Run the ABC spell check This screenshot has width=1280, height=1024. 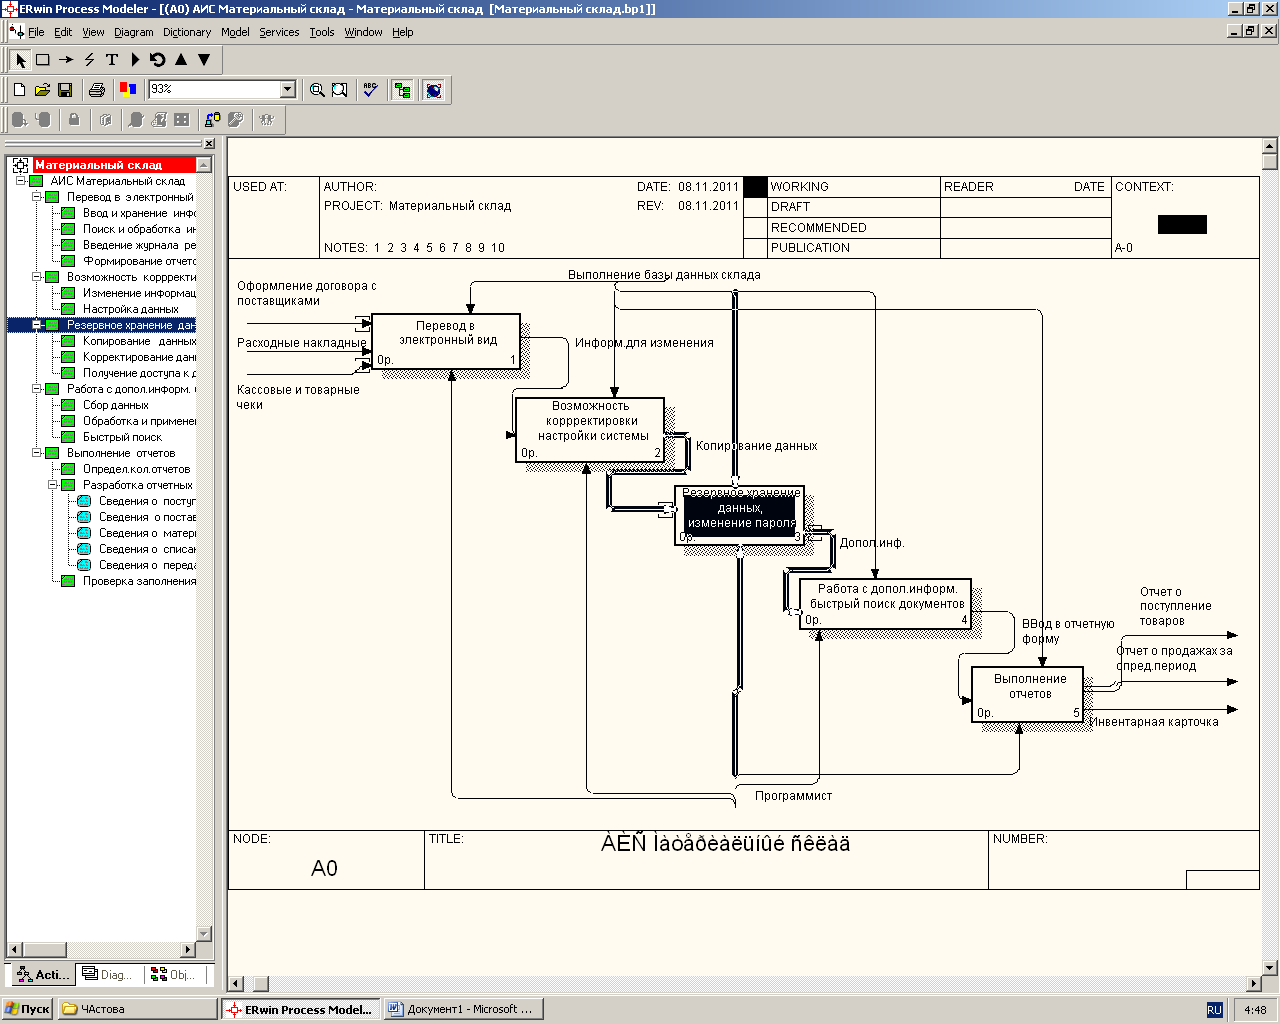coord(371,90)
